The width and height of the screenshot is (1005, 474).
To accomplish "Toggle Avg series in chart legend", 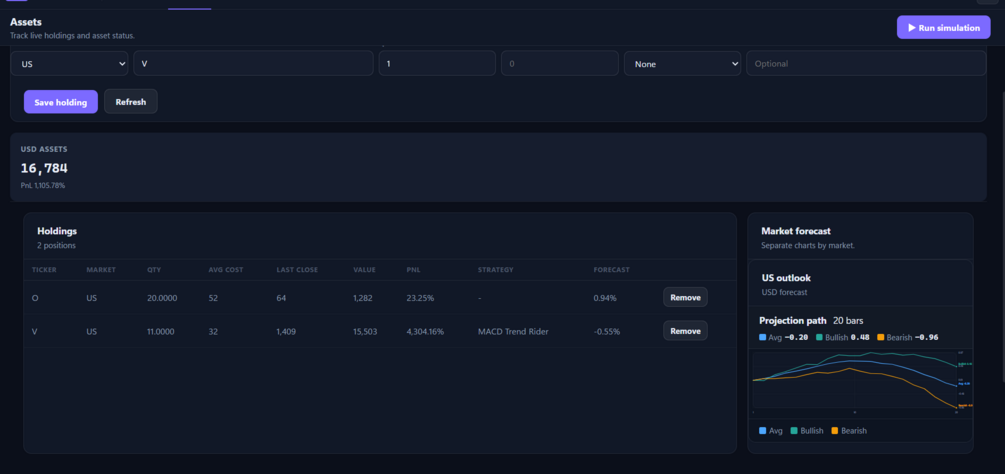I will point(771,431).
